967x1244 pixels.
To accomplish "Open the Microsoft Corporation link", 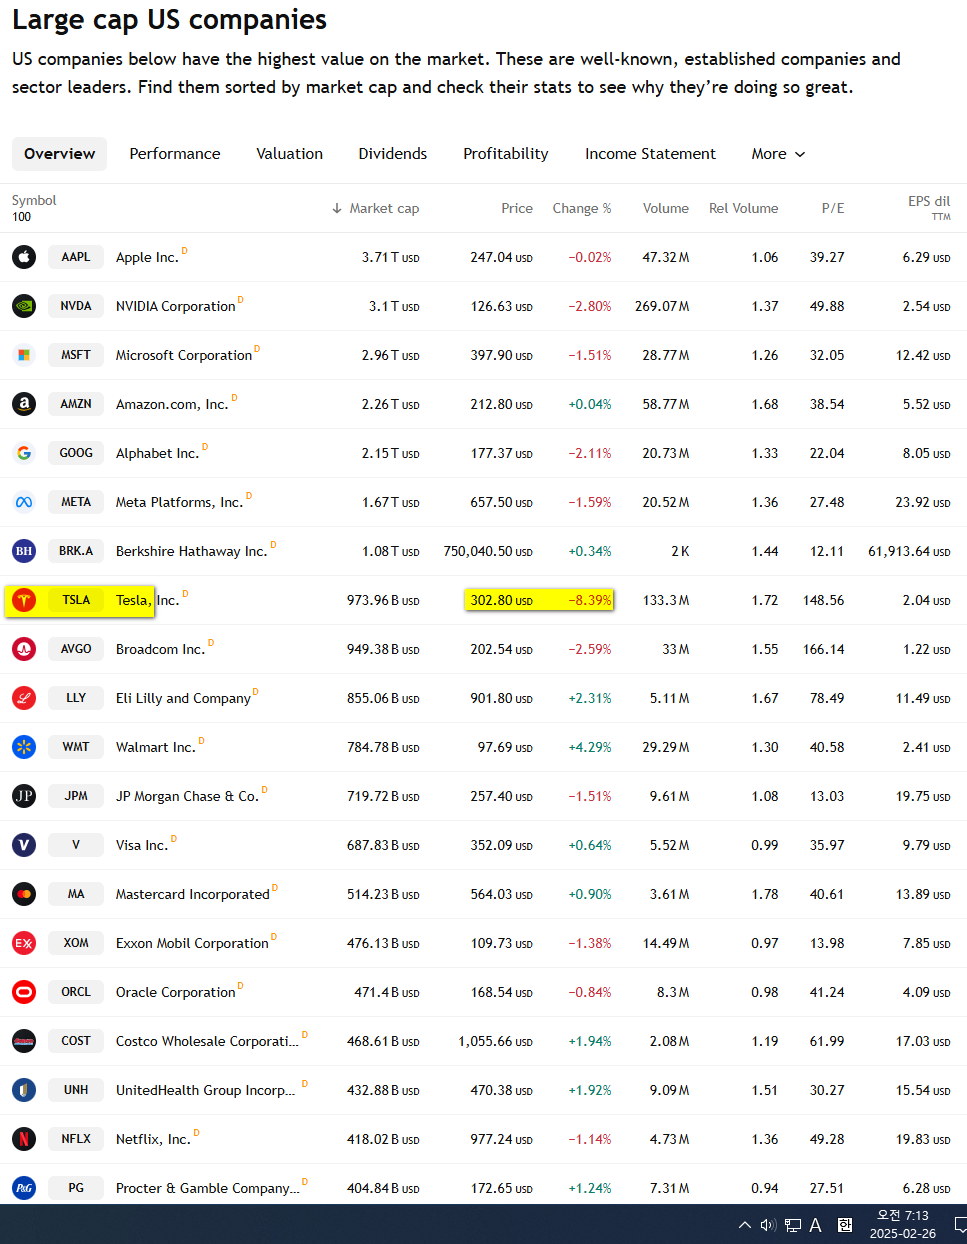I will coord(184,355).
